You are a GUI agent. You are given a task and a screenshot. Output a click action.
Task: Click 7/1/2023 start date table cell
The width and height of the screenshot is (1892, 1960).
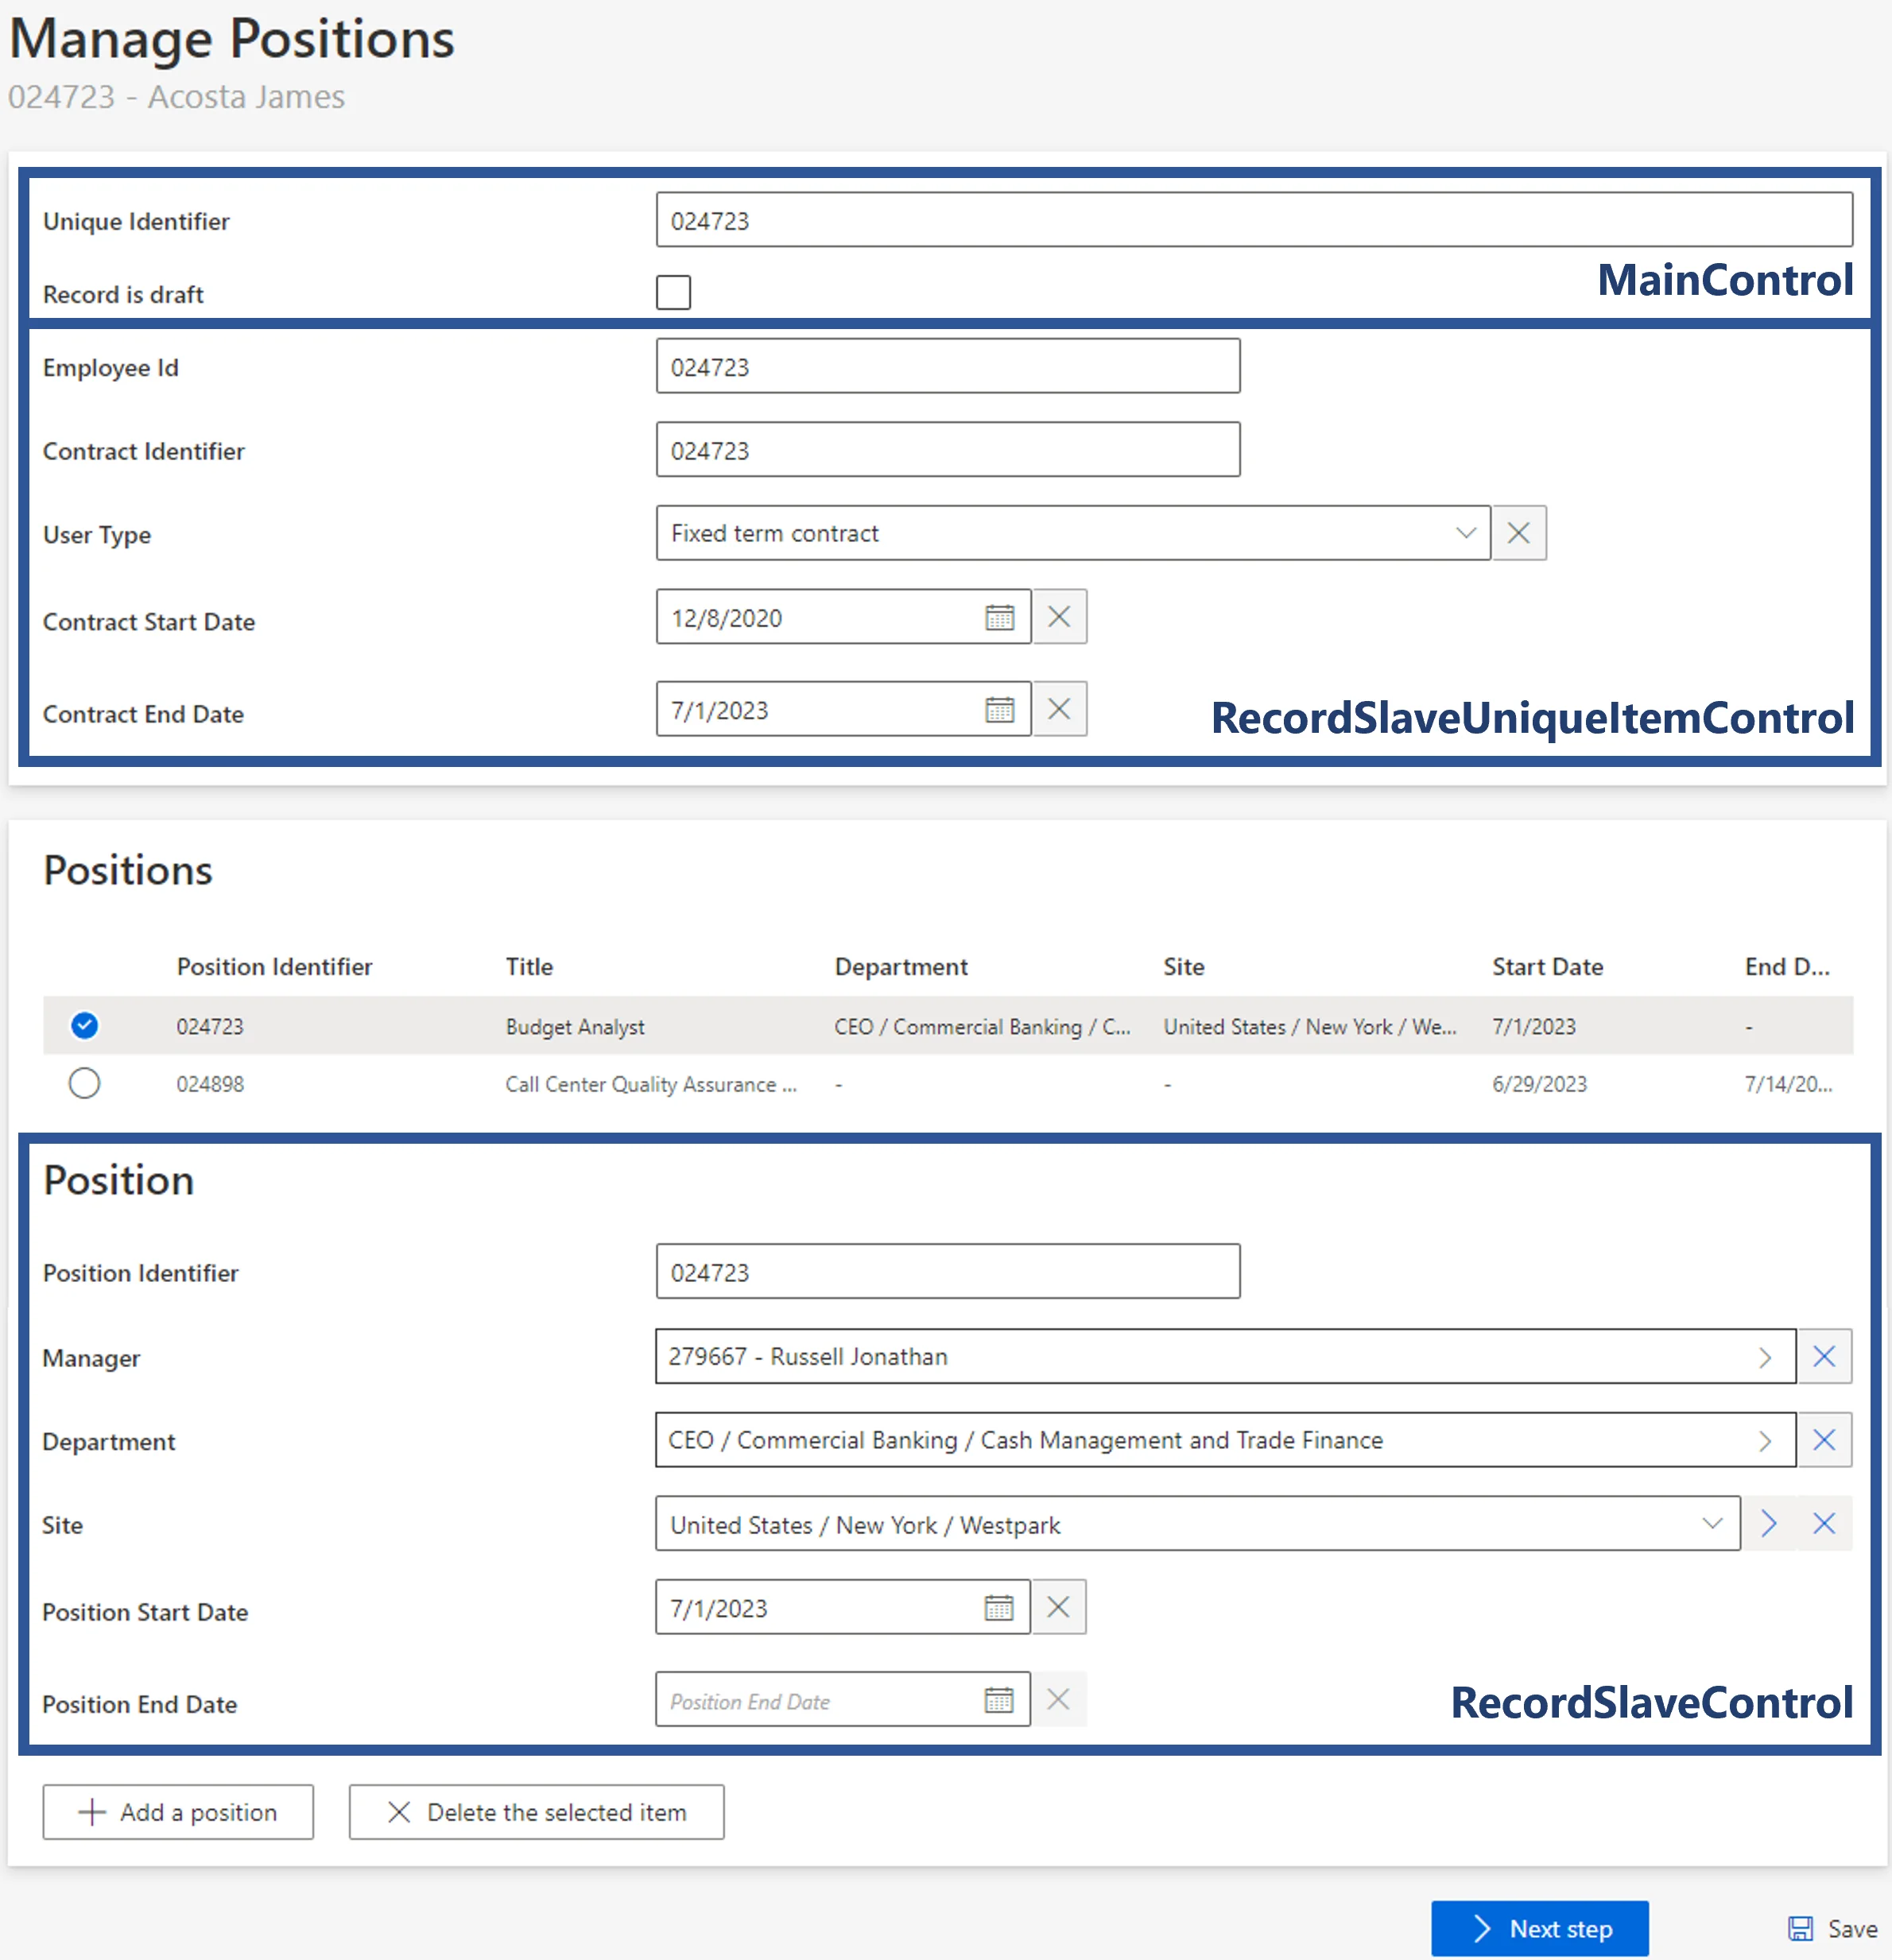click(x=1534, y=1027)
